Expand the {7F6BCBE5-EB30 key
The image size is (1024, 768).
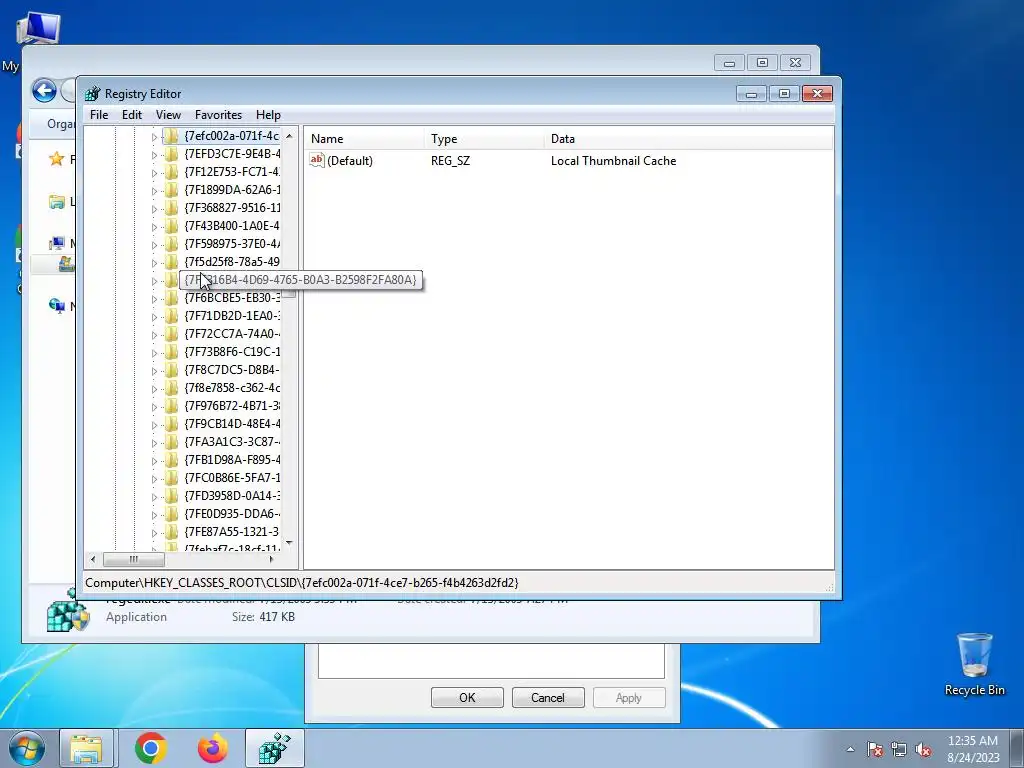154,299
